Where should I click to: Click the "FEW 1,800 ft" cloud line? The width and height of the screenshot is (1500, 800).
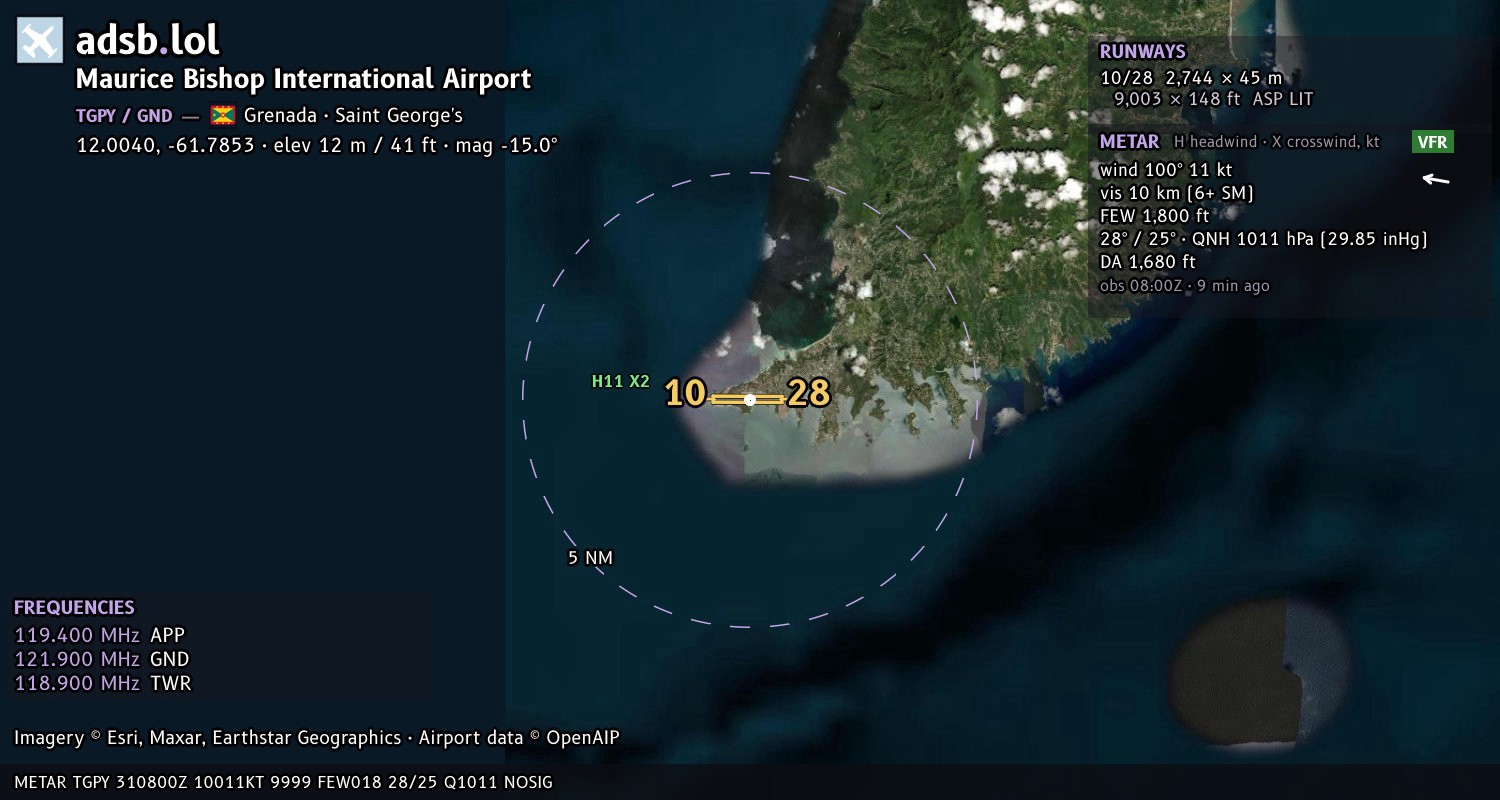click(x=1154, y=216)
